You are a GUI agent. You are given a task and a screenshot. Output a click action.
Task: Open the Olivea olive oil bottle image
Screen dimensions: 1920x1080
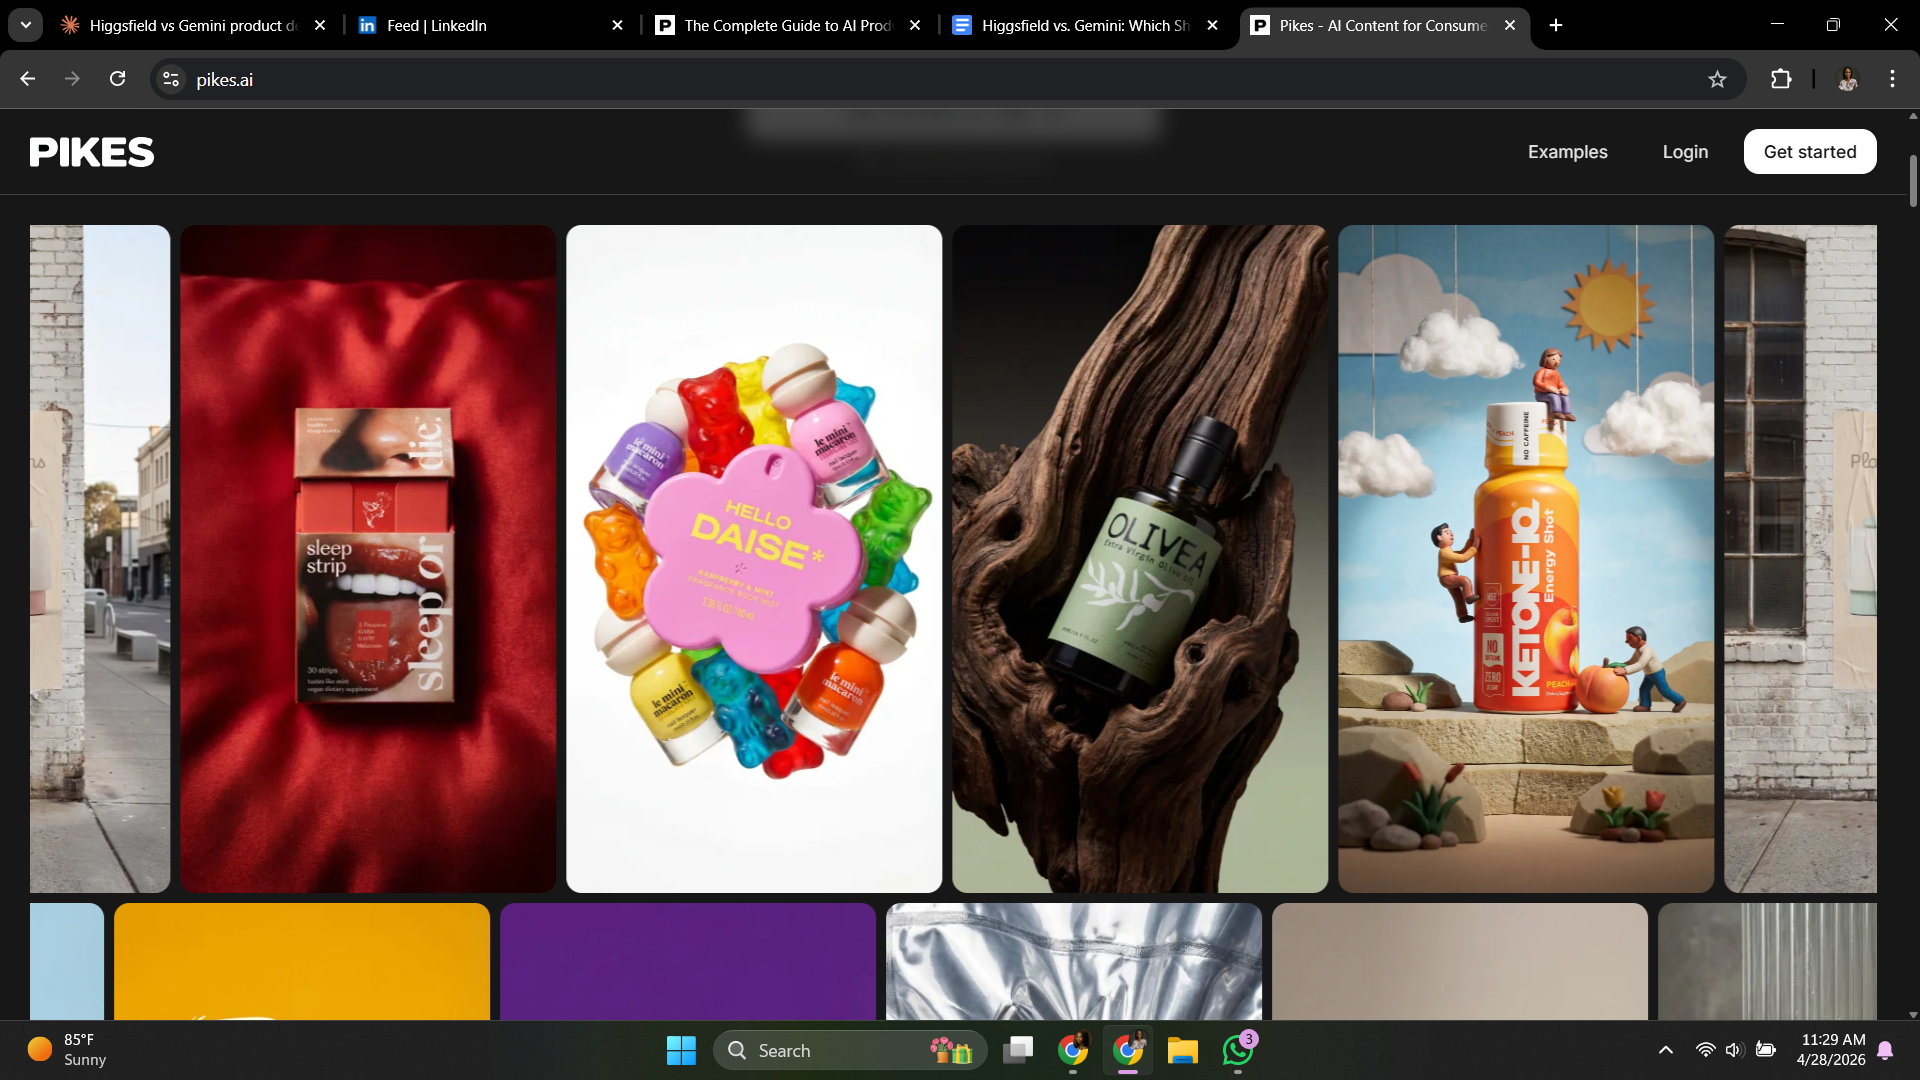[1140, 559]
